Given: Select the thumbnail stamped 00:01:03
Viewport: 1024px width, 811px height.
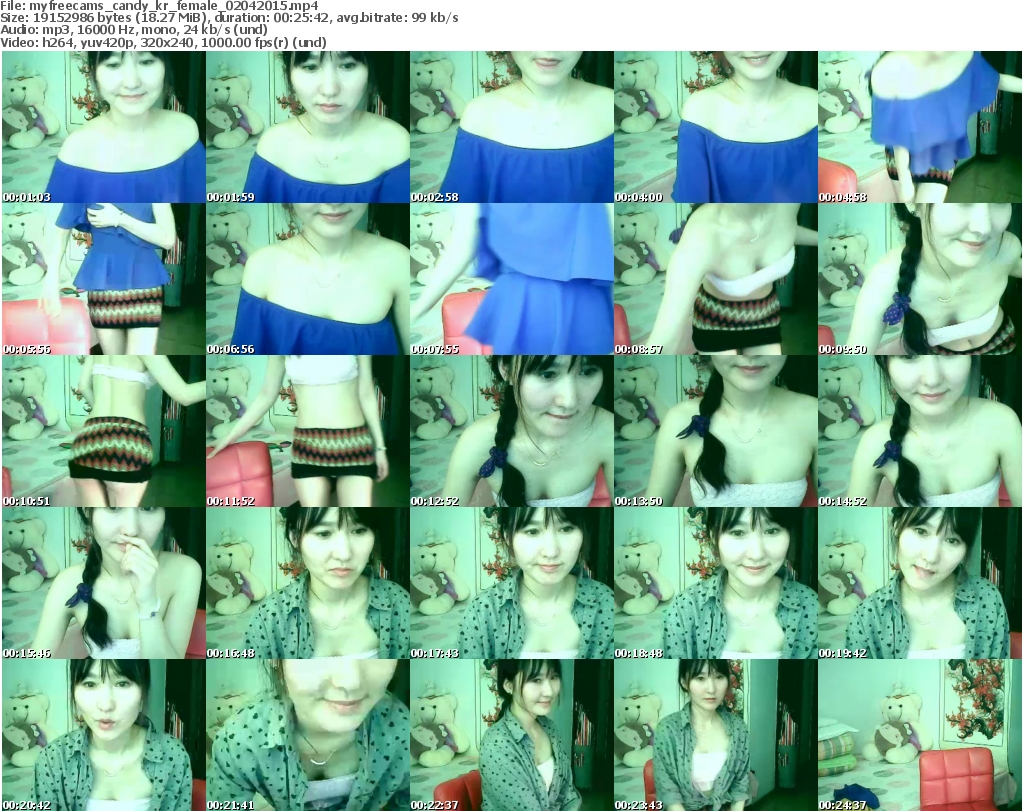Looking at the screenshot, I should click(104, 127).
